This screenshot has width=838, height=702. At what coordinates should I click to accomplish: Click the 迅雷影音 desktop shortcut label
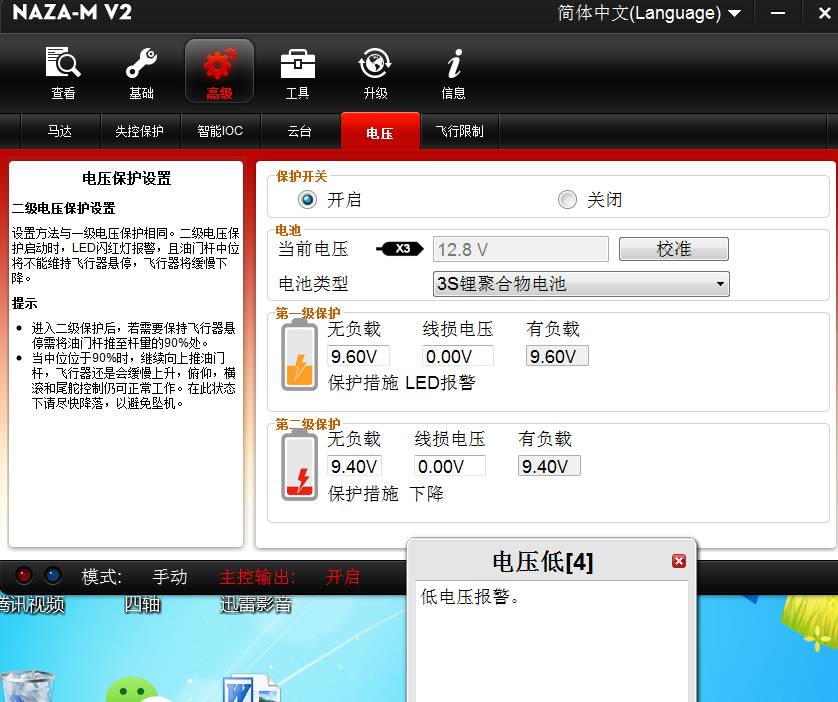tap(256, 604)
